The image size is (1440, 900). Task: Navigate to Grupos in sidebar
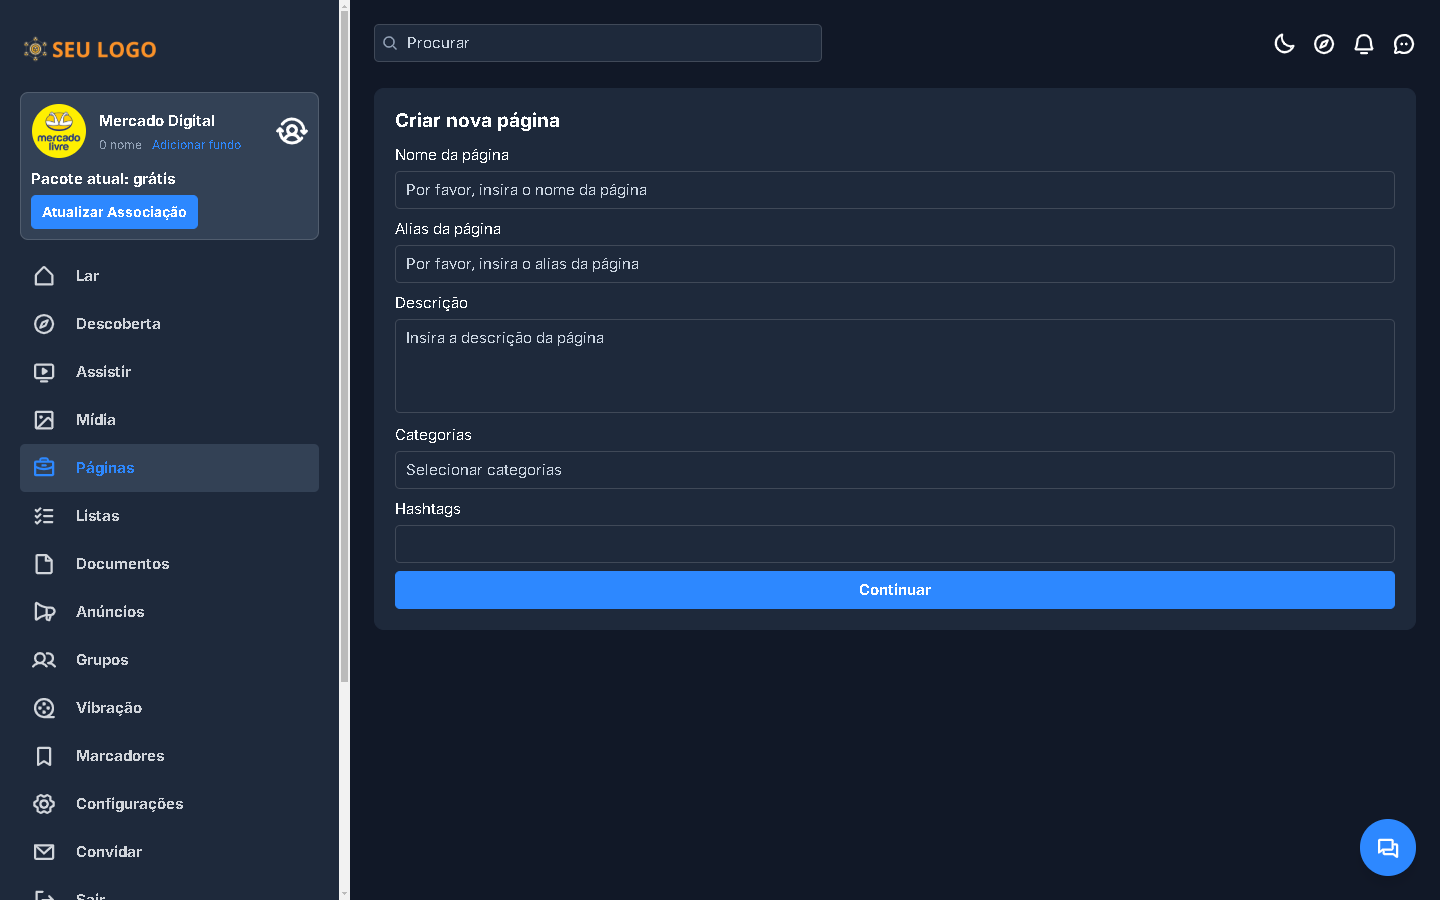click(x=102, y=660)
